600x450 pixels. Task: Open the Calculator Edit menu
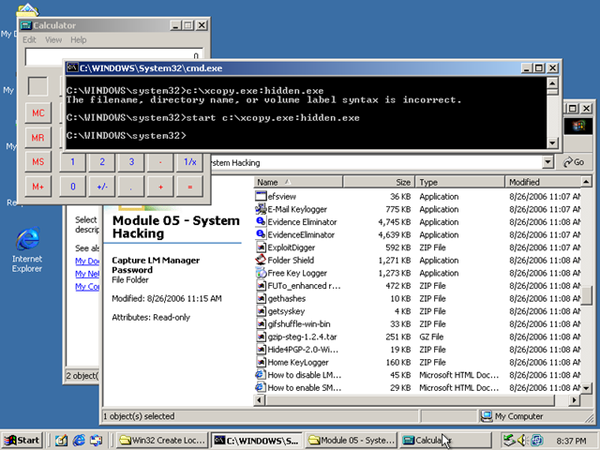(29, 40)
